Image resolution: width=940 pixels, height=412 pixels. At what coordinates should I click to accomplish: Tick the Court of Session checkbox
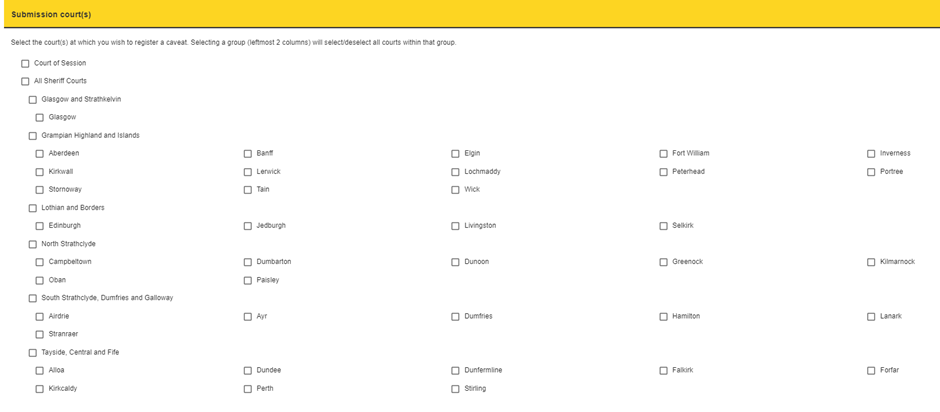[25, 64]
